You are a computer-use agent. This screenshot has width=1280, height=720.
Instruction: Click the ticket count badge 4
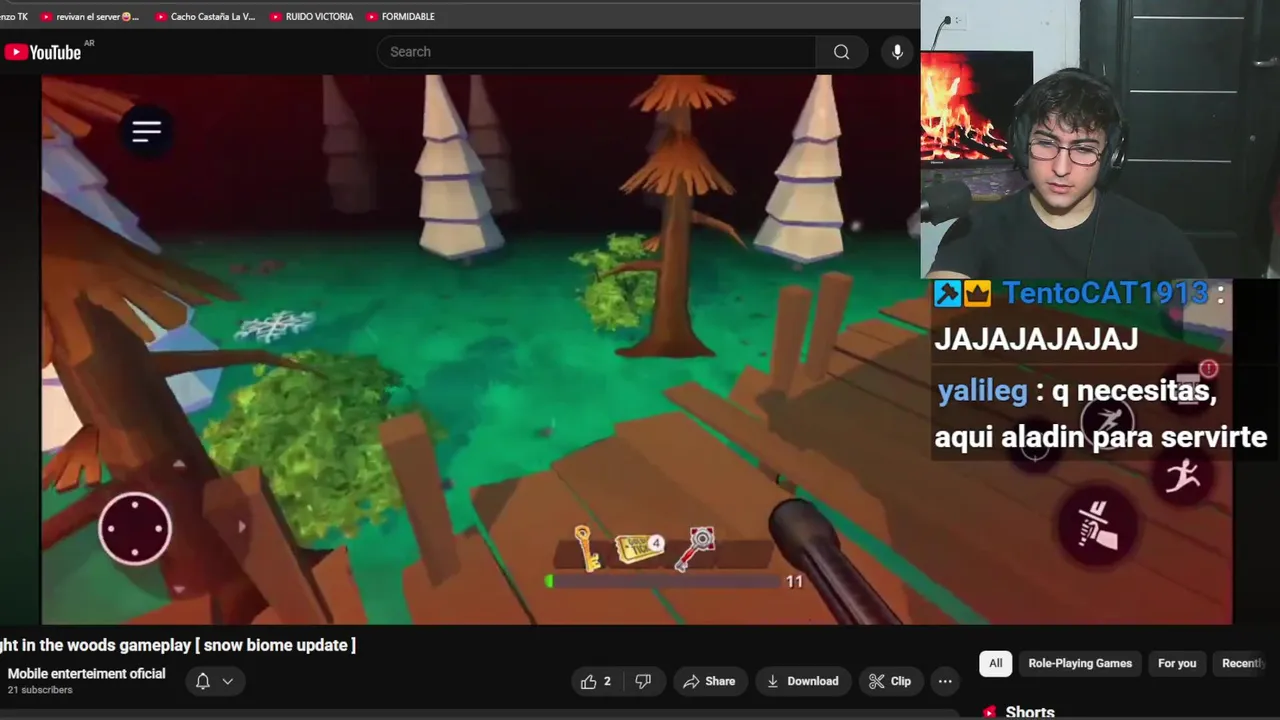656,544
